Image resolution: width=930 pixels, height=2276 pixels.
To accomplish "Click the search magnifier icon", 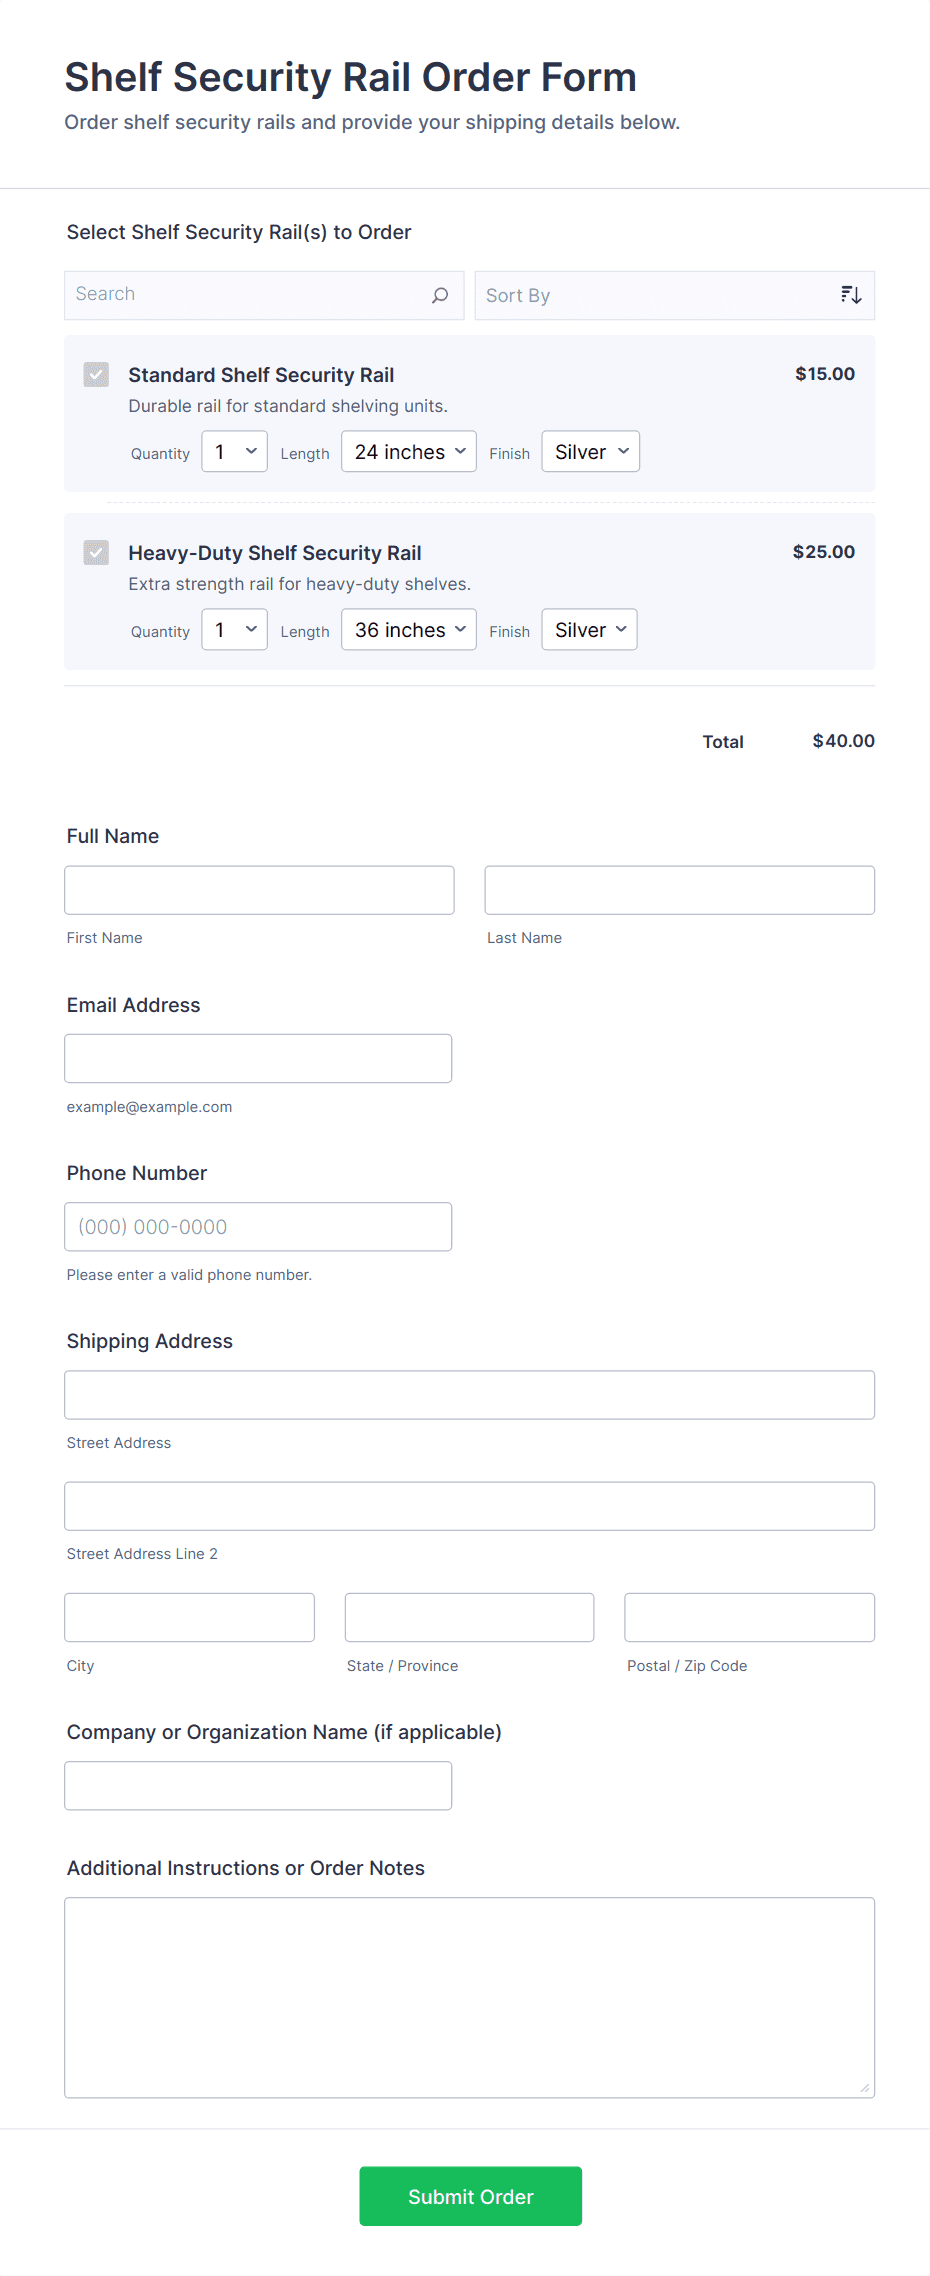I will 440,295.
